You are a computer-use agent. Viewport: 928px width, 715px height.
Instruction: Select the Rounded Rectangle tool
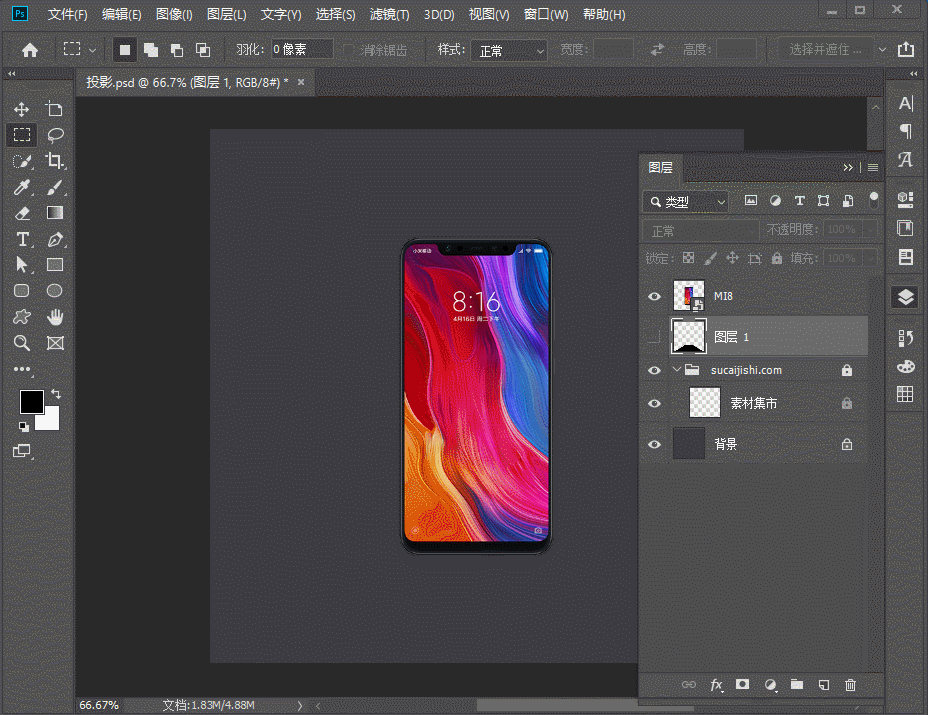(x=22, y=291)
